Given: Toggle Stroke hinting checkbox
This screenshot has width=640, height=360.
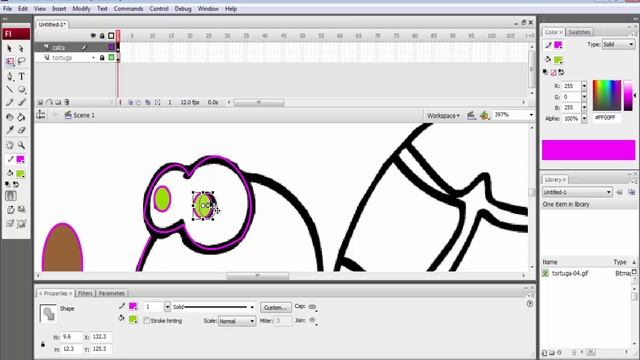Looking at the screenshot, I should pos(147,321).
